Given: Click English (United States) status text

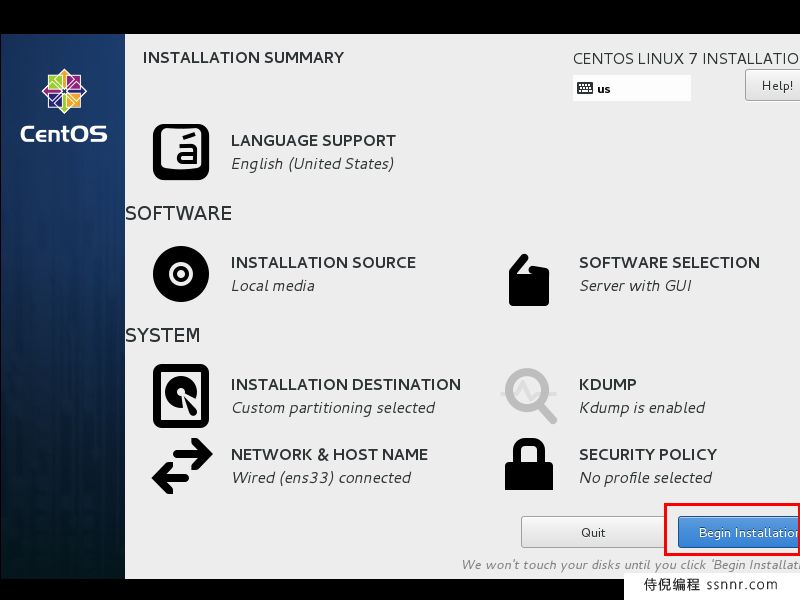Looking at the screenshot, I should (312, 164).
